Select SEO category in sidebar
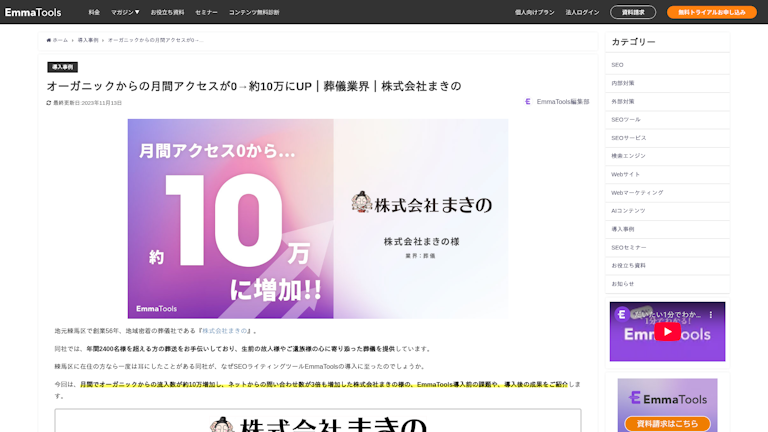 point(667,65)
